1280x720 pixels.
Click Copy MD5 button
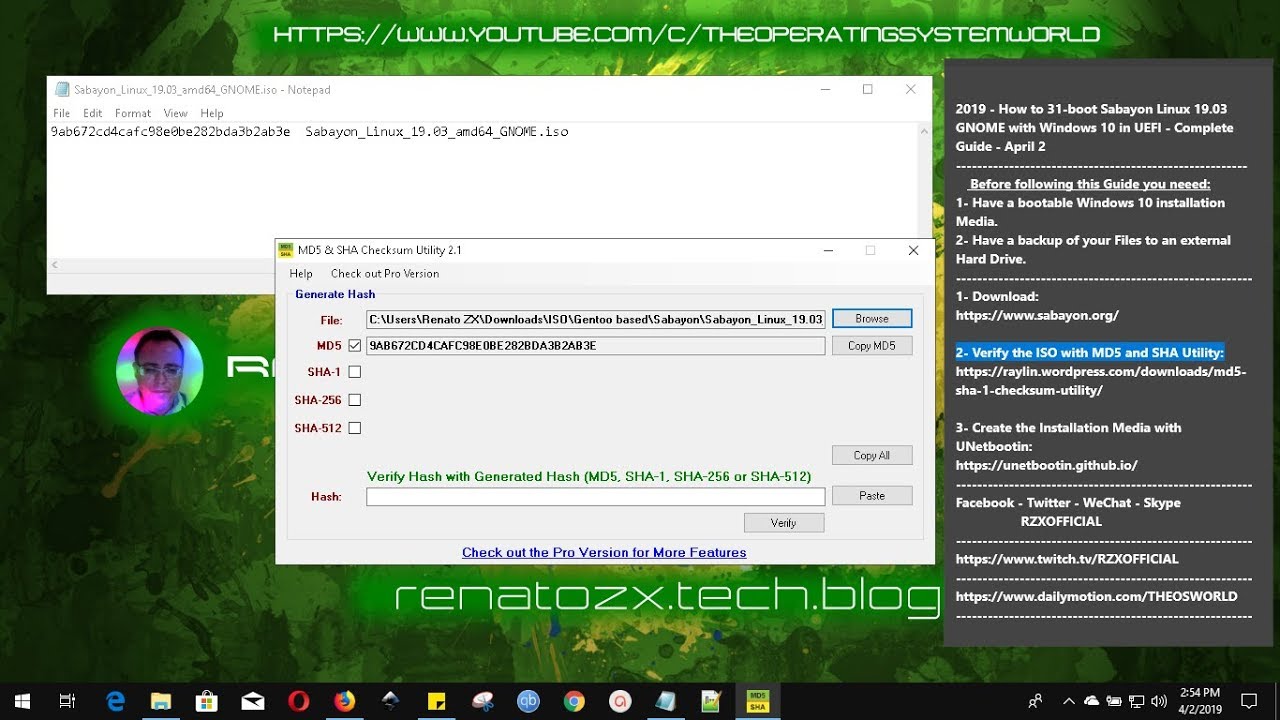pos(872,346)
